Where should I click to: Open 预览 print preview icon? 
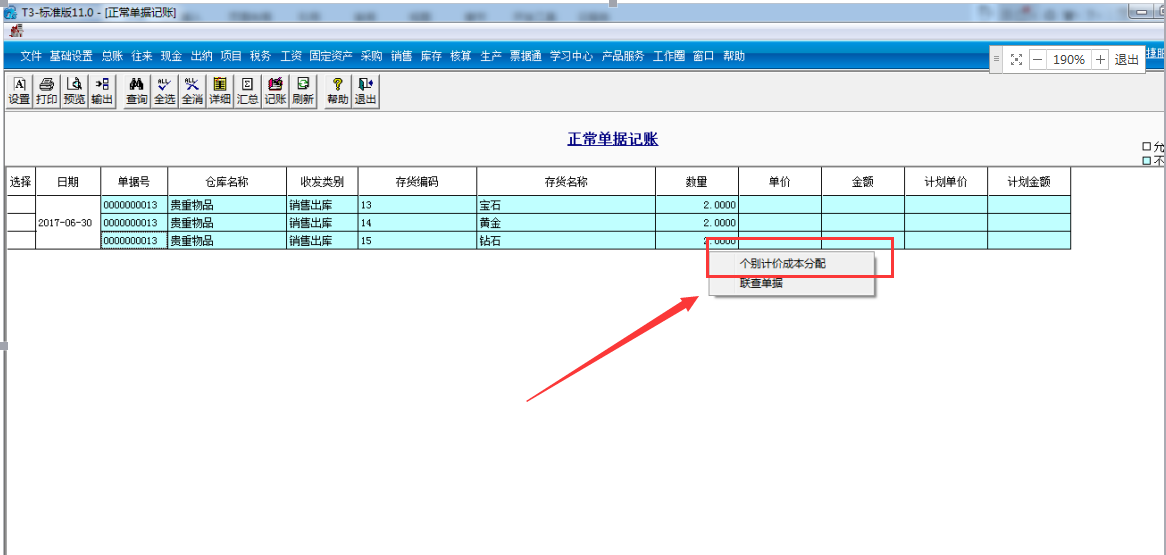coord(74,92)
